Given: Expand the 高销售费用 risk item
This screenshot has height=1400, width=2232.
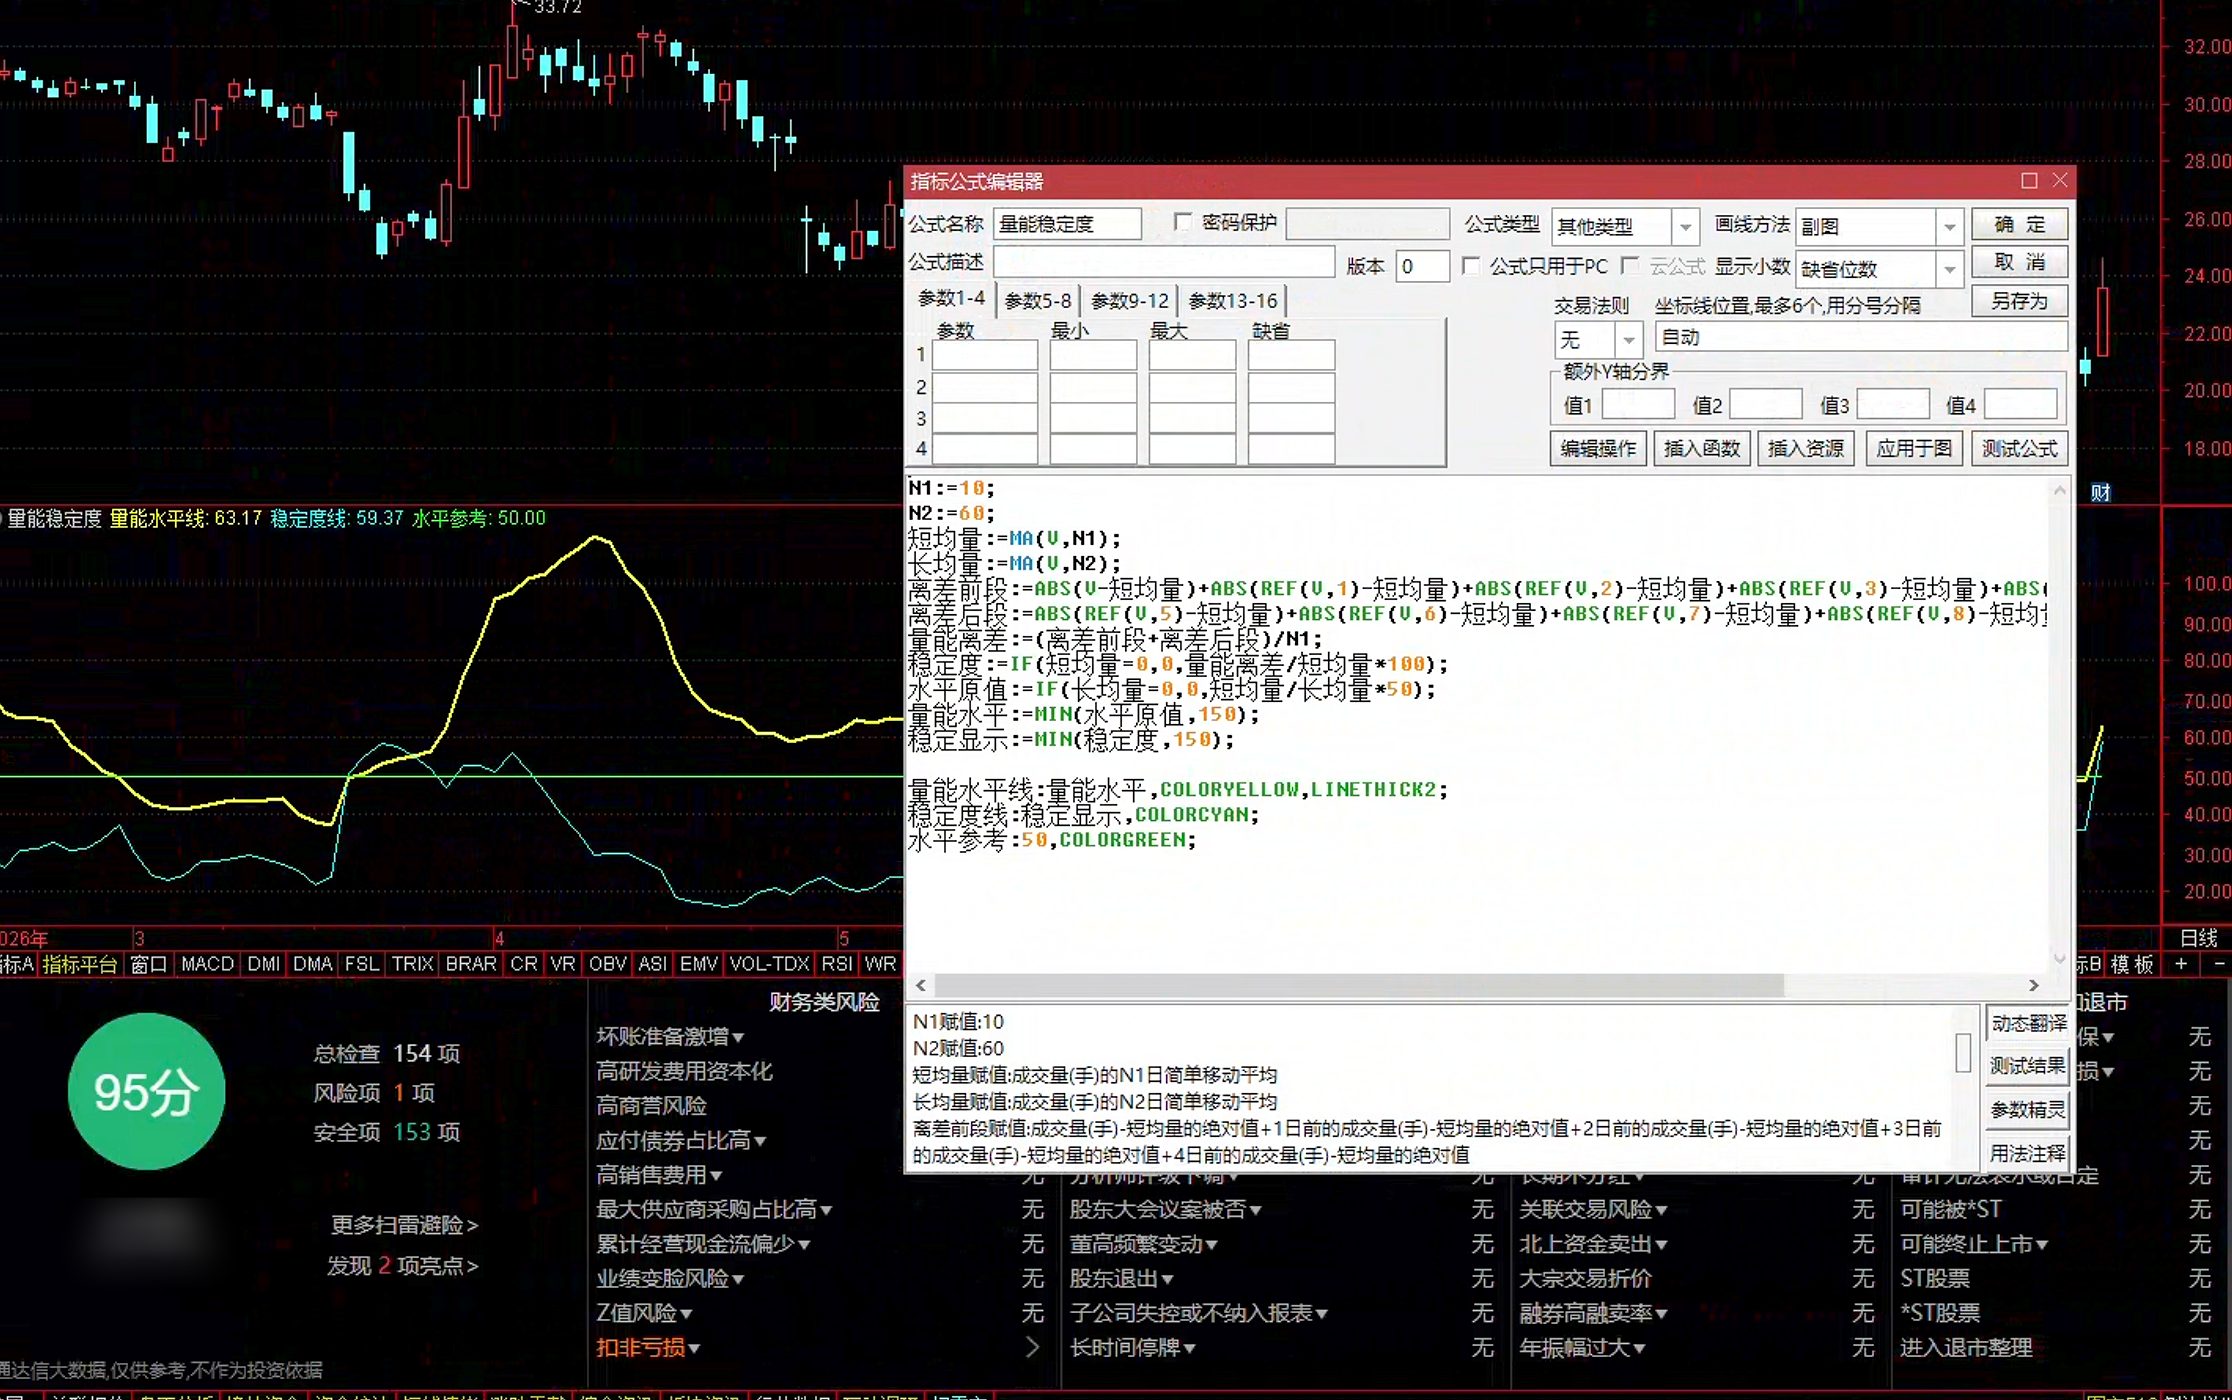Looking at the screenshot, I should pos(716,1176).
